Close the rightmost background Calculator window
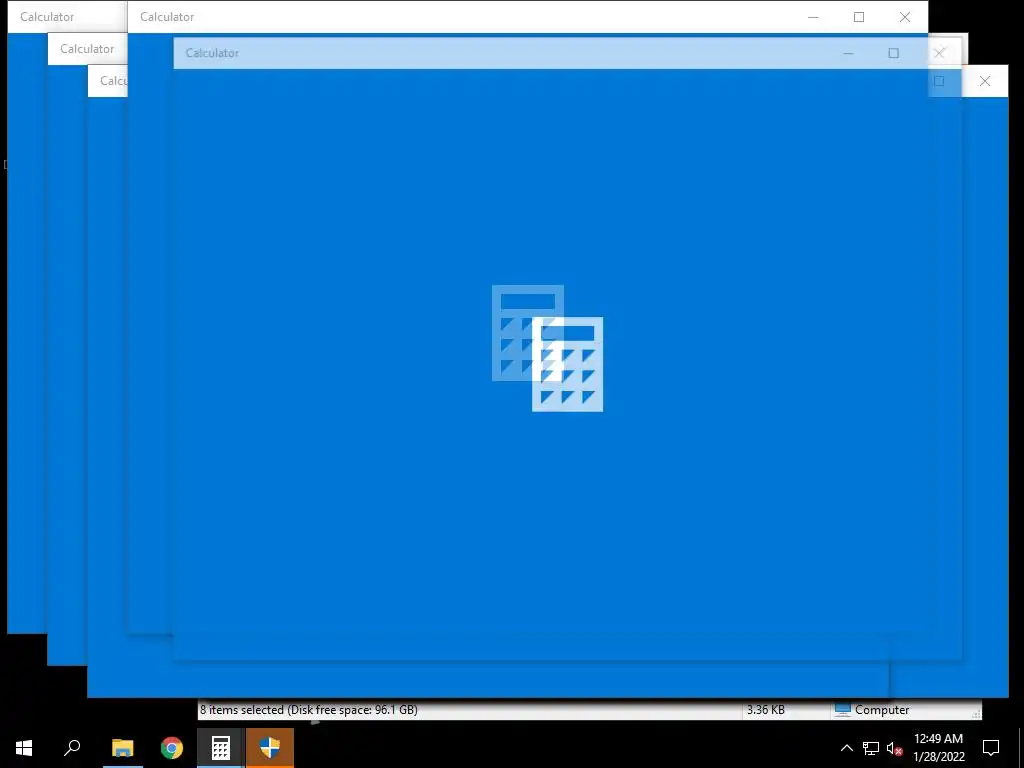This screenshot has width=1024, height=768. coord(985,81)
